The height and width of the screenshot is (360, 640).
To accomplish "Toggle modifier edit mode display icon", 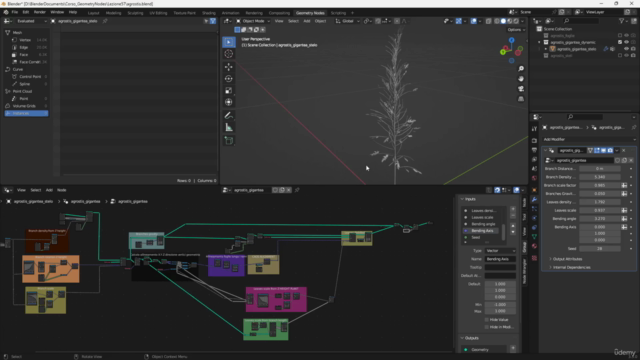I will (597, 150).
